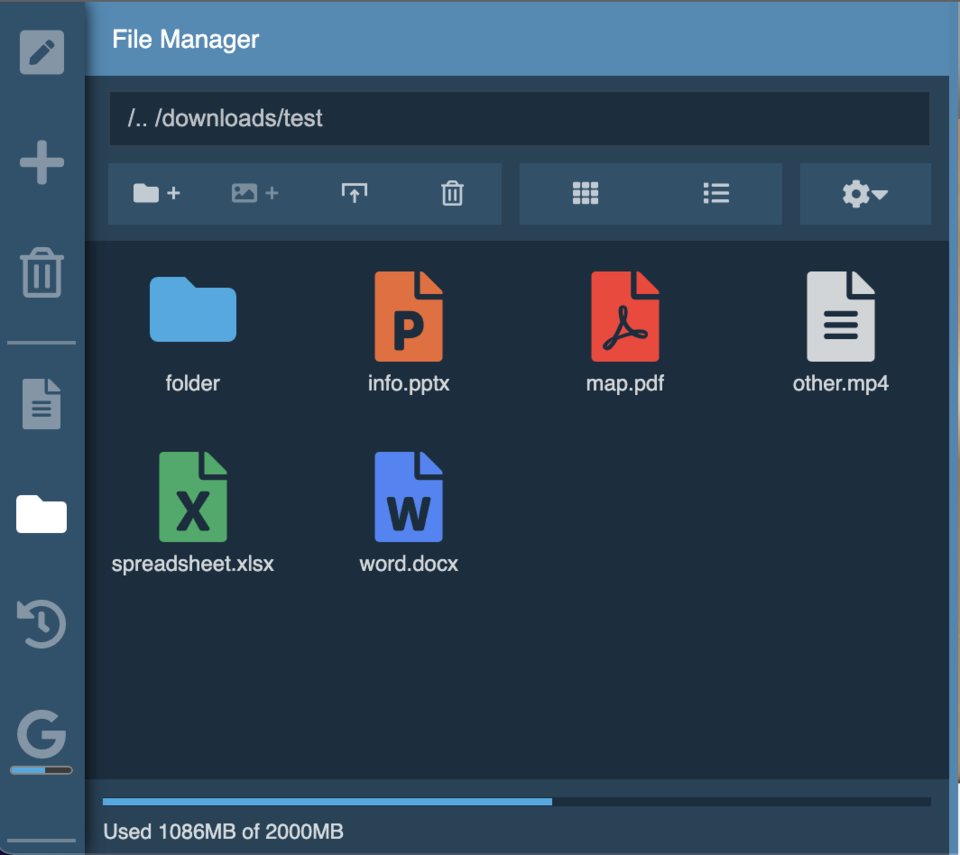Switch to grid view layout
This screenshot has height=855, width=960.
pos(585,193)
